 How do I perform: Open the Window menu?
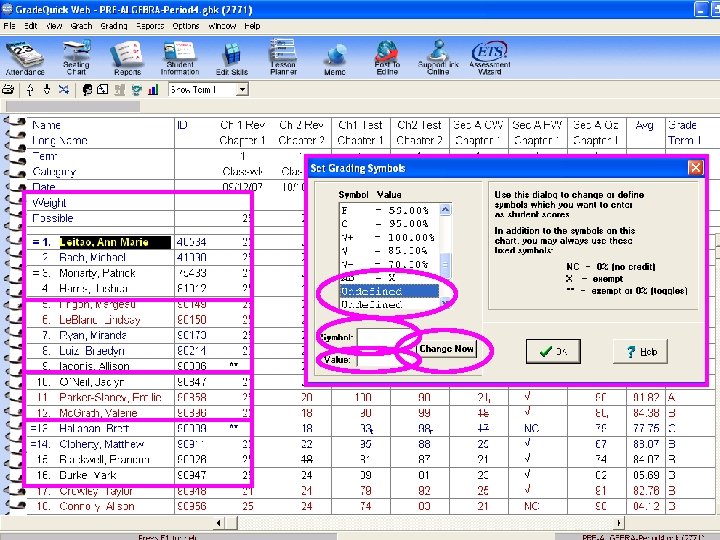click(222, 26)
